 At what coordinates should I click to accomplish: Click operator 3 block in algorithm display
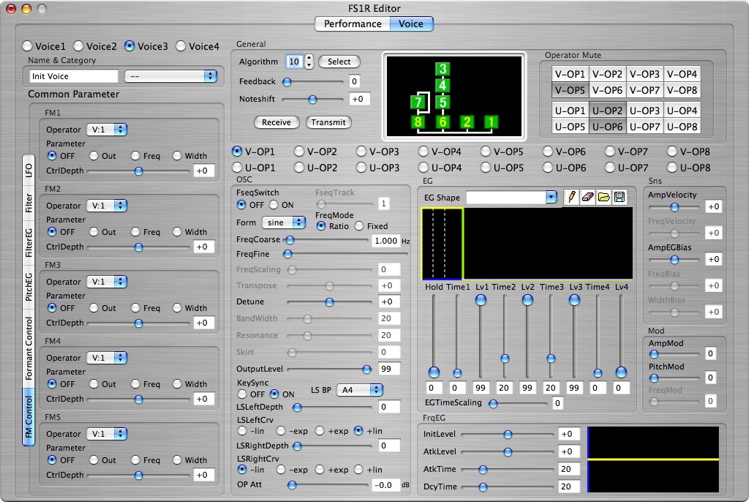(x=443, y=69)
